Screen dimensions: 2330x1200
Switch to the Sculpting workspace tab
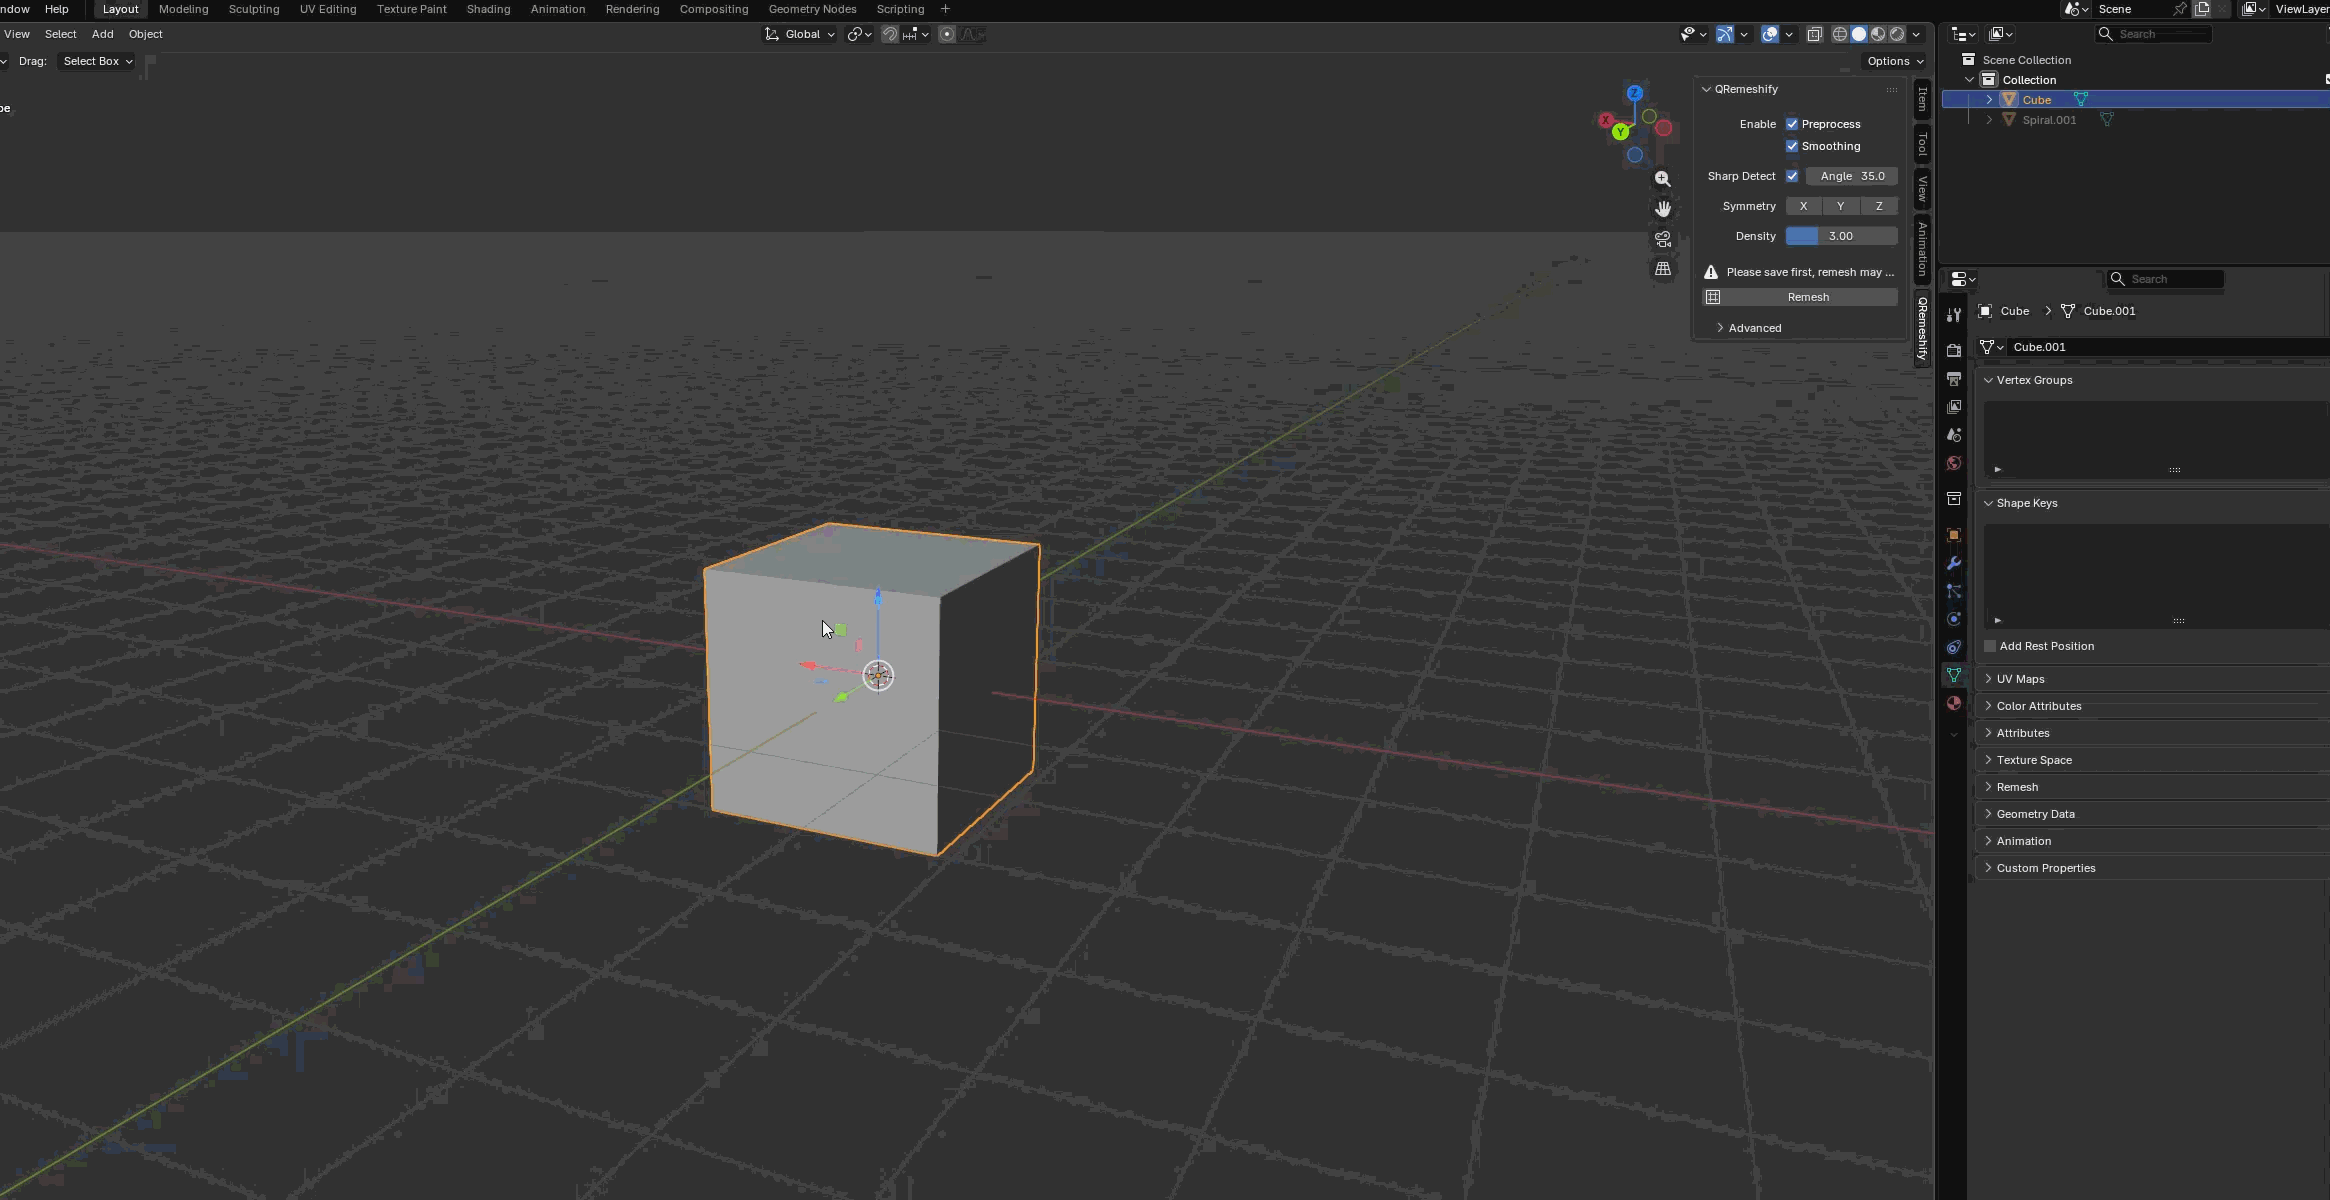click(x=253, y=9)
